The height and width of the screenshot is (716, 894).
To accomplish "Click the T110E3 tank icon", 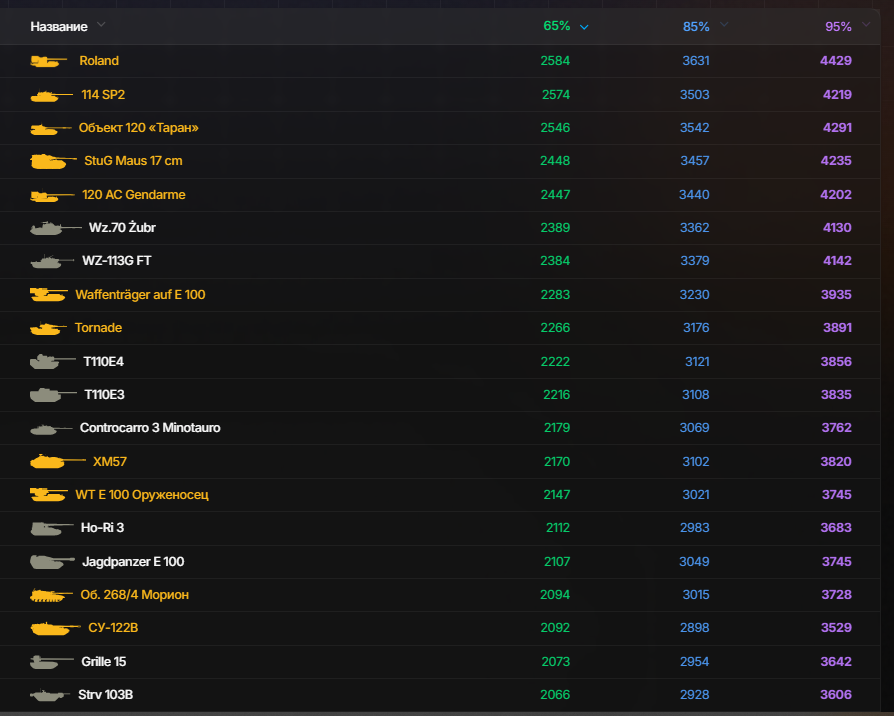I will pos(53,394).
